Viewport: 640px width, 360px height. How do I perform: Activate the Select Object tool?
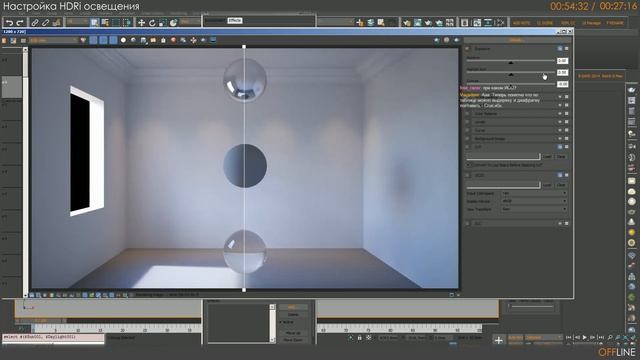95,23
